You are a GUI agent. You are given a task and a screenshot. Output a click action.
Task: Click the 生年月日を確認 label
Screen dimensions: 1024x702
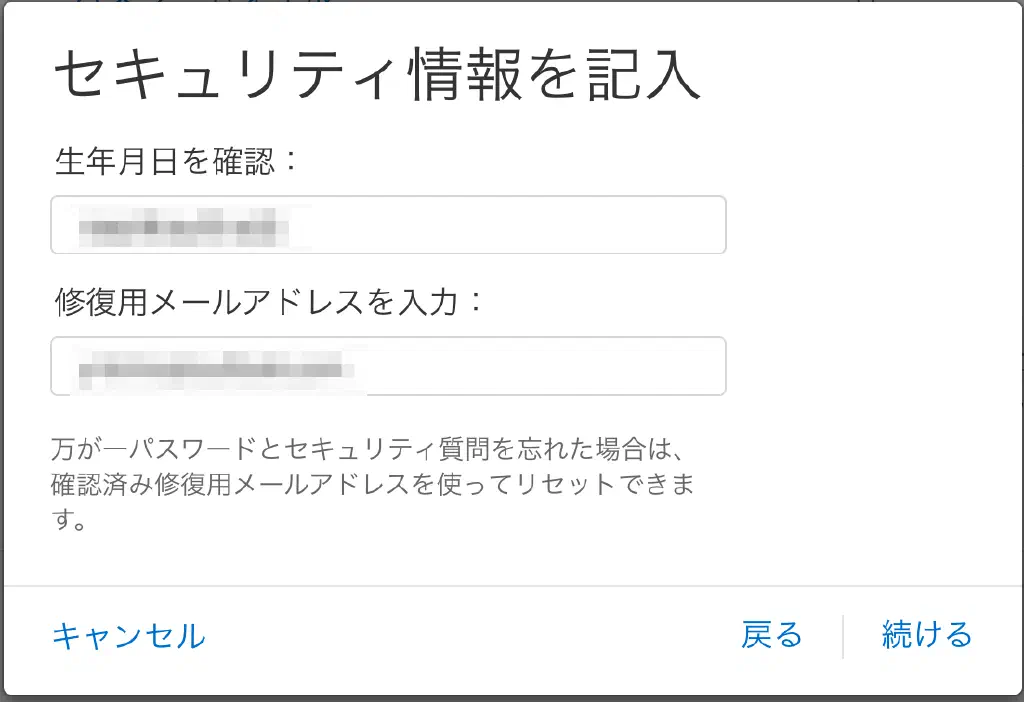[x=177, y=161]
